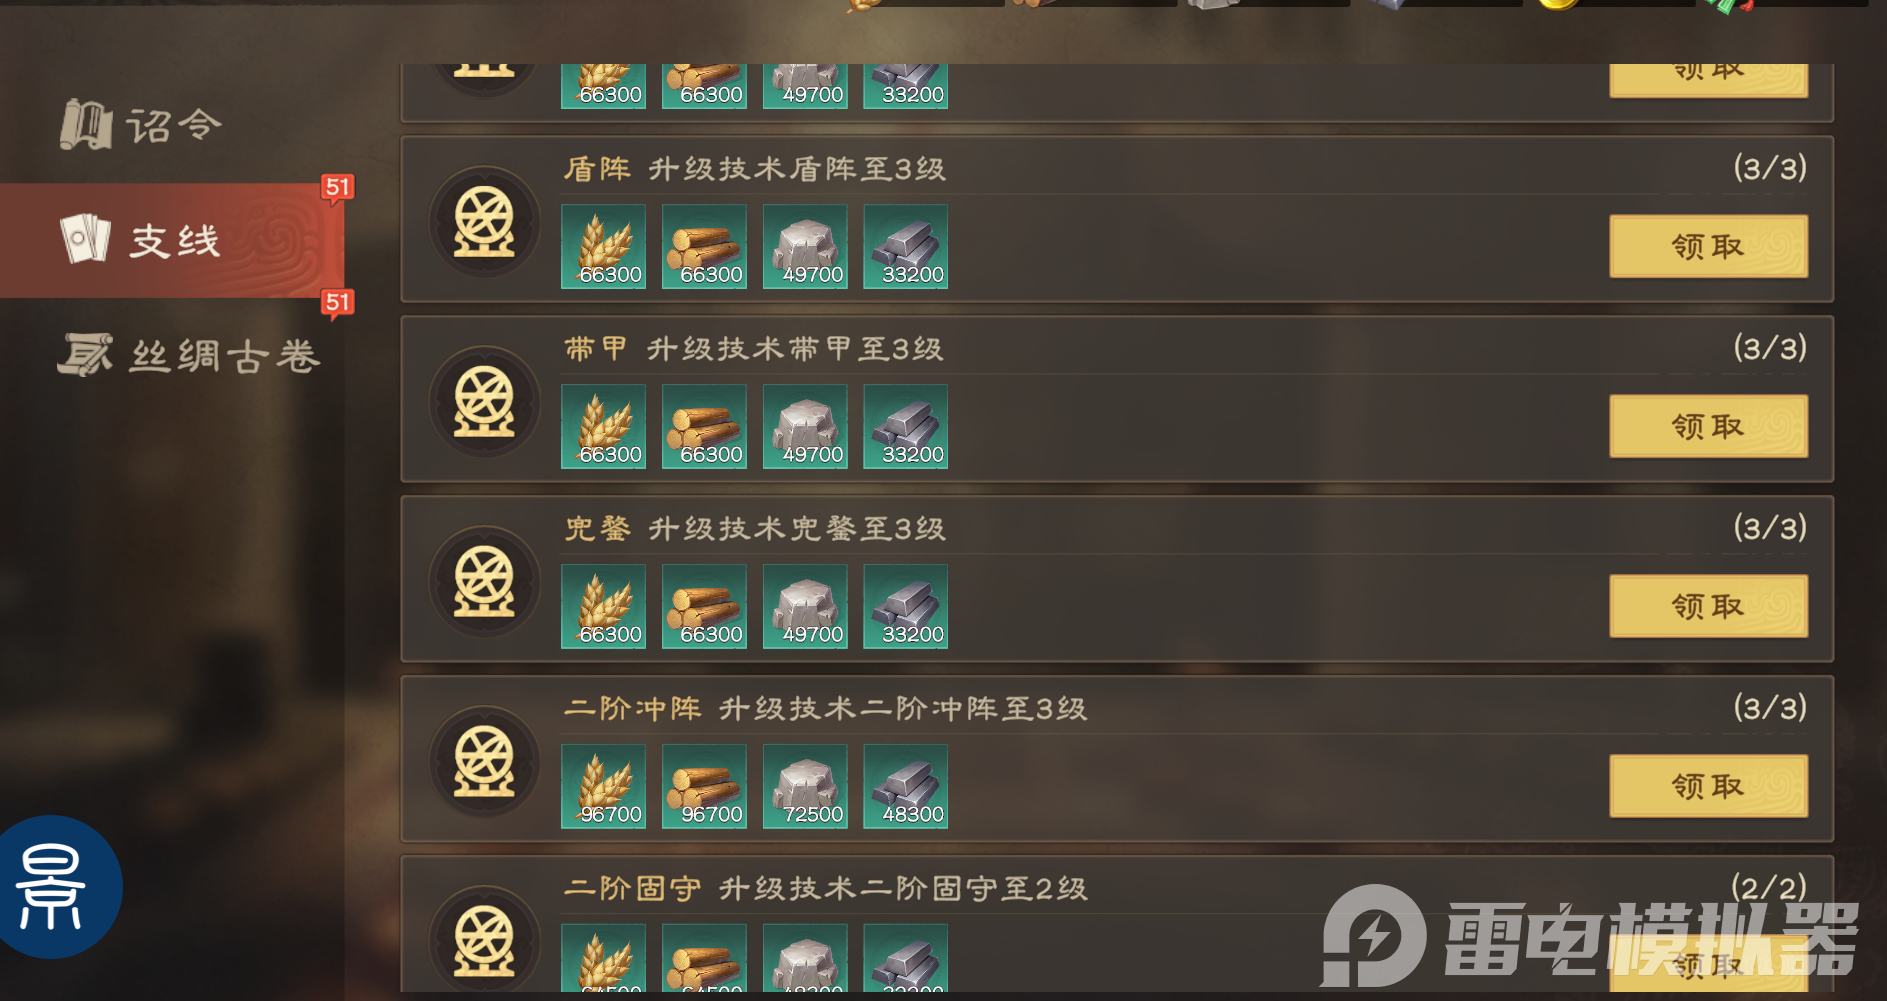Claim reward for 兜鍪 quest
1887x1001 pixels.
1708,606
